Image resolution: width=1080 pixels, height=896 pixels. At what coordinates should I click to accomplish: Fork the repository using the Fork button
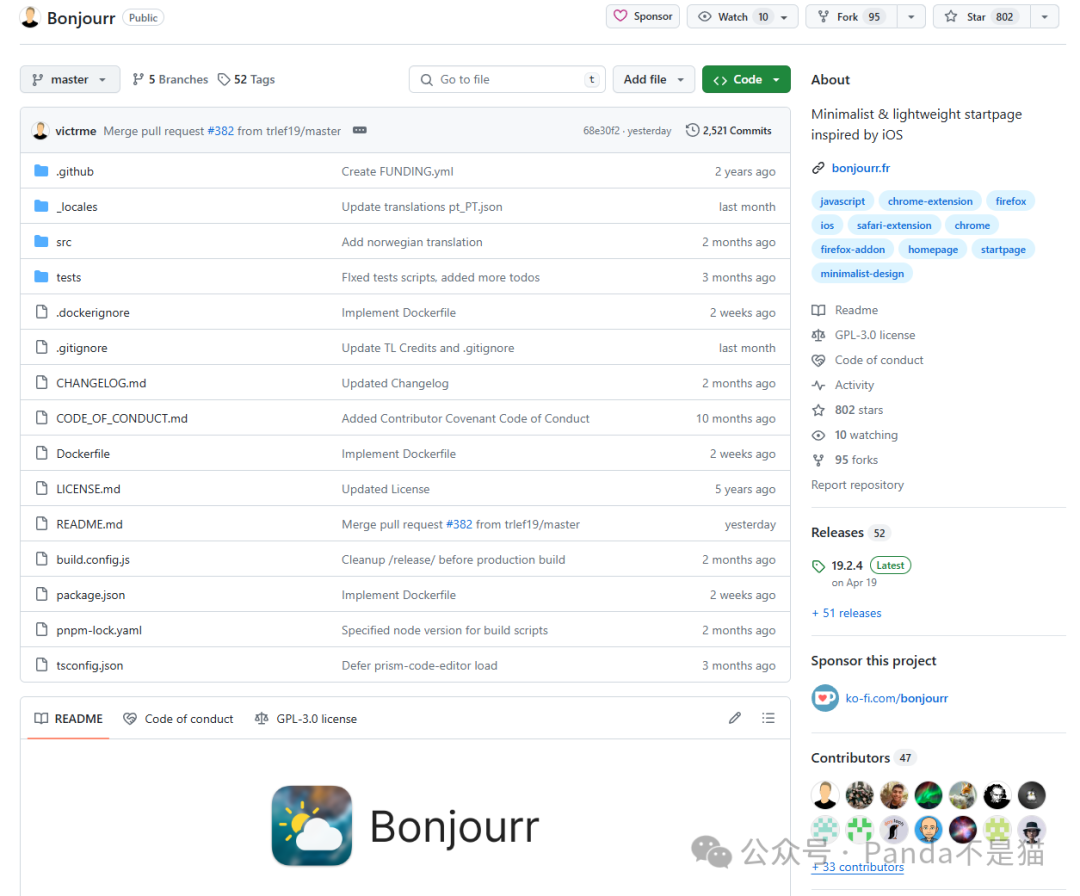click(851, 17)
